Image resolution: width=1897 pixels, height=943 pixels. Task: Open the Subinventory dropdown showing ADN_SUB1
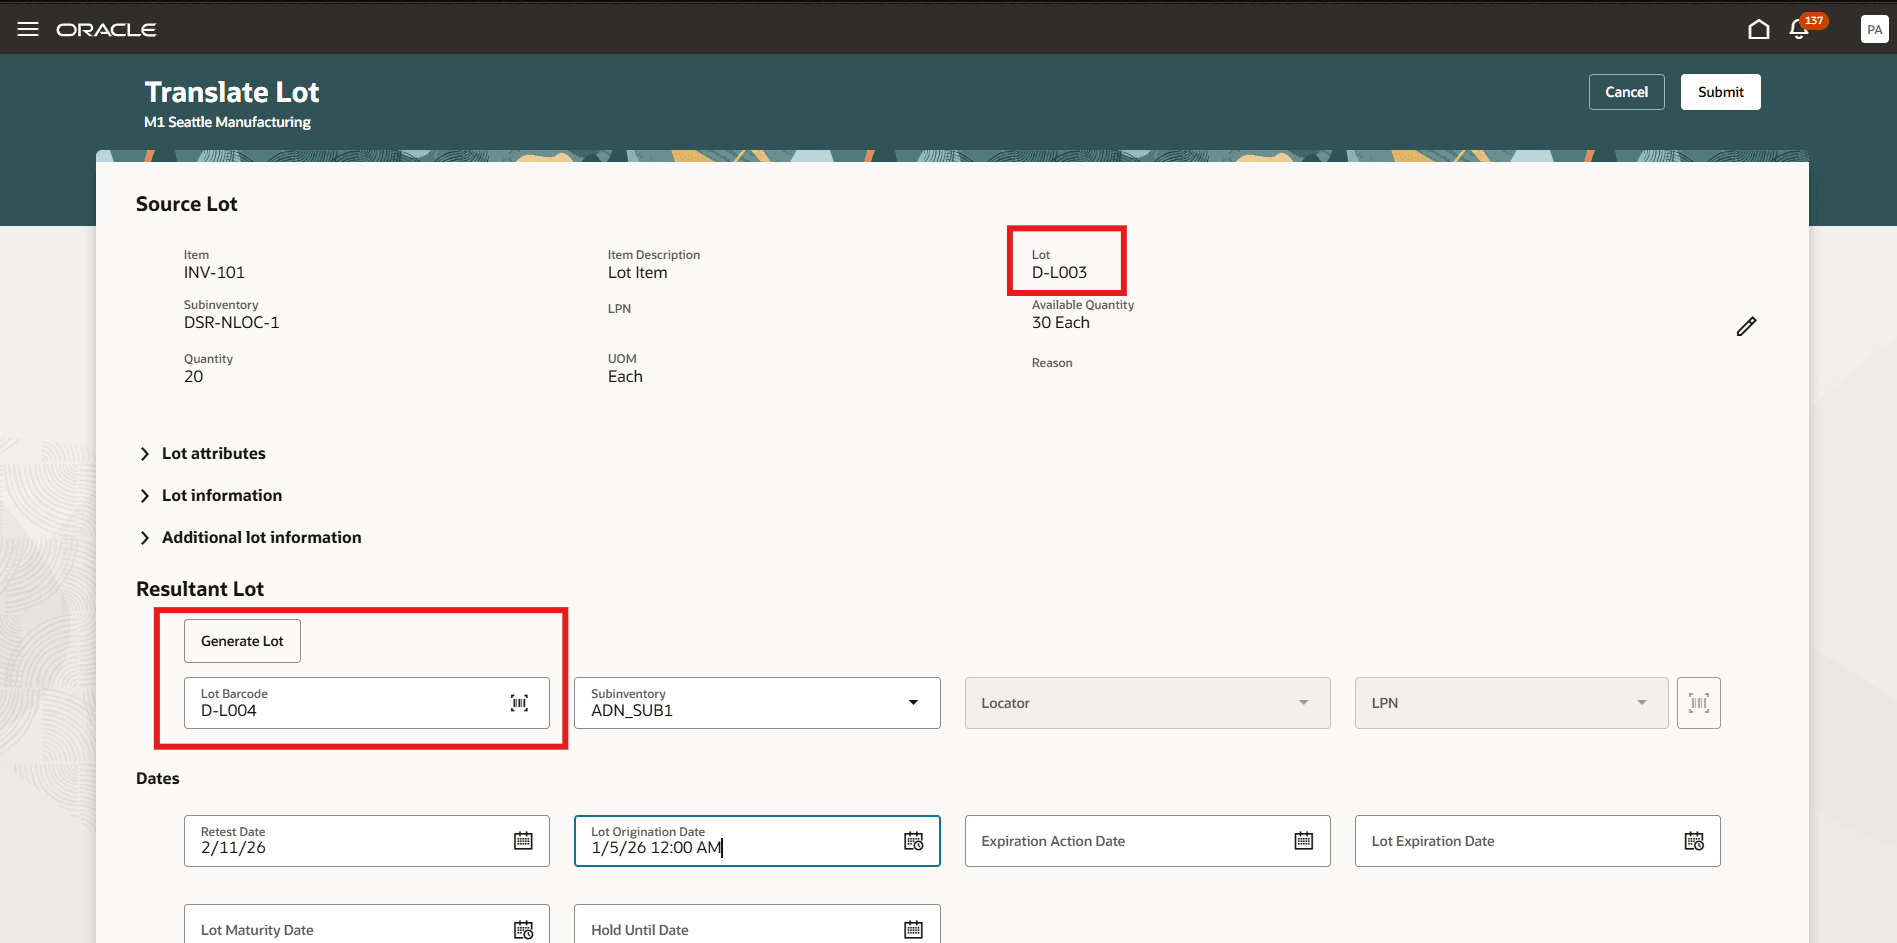pos(912,702)
